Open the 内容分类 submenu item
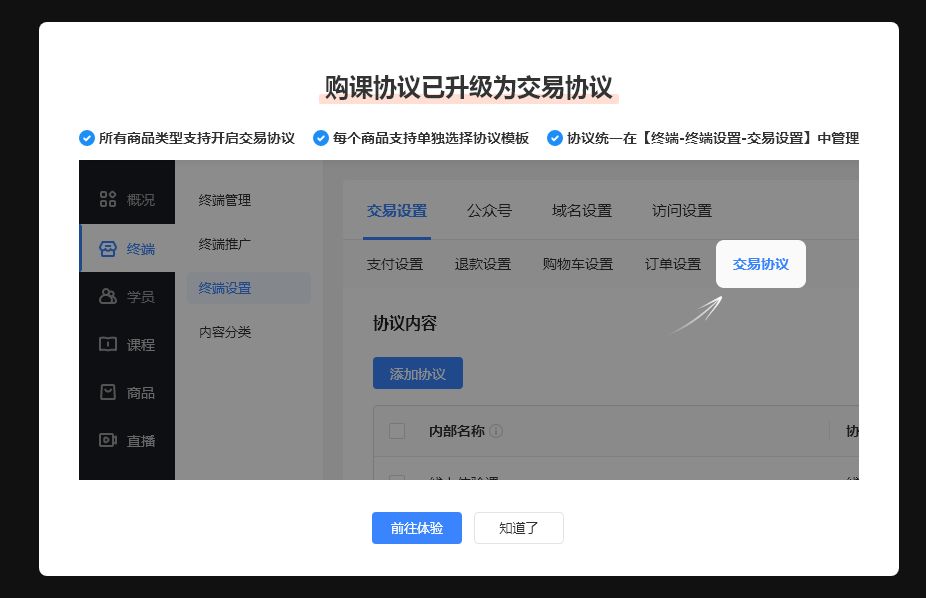Viewport: 926px width, 598px height. point(224,332)
